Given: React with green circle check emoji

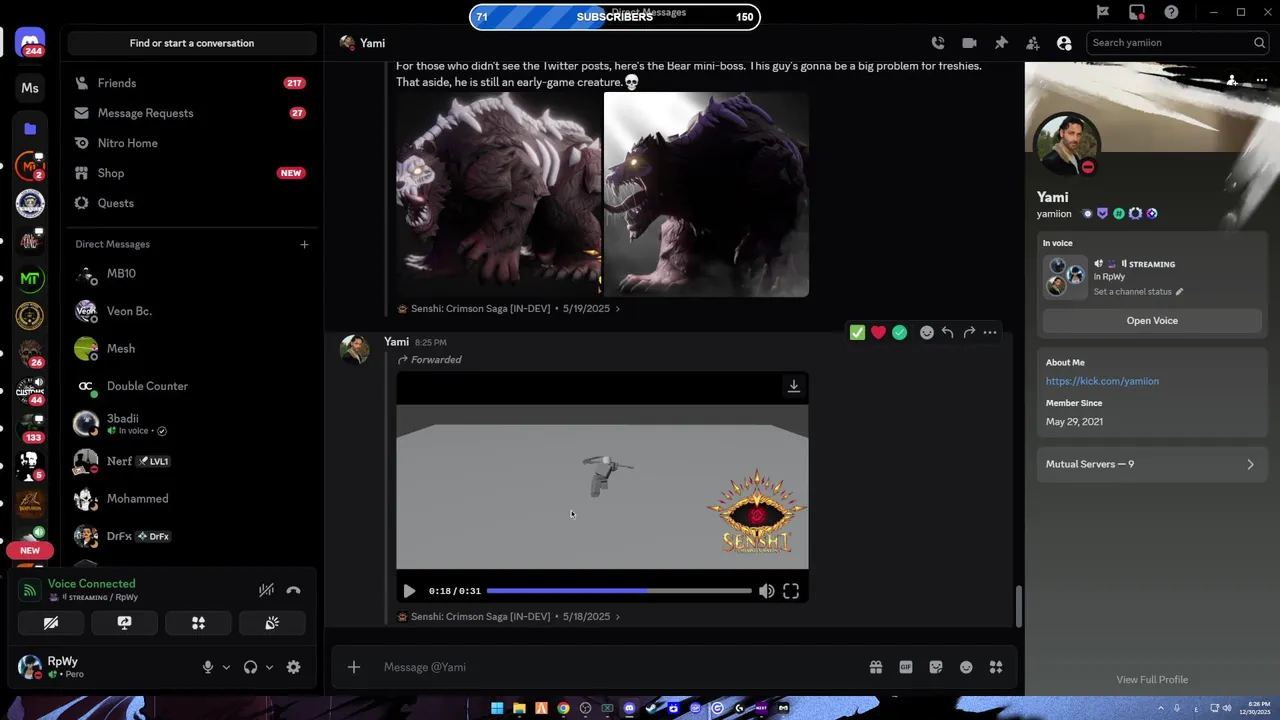Looking at the screenshot, I should tap(899, 333).
